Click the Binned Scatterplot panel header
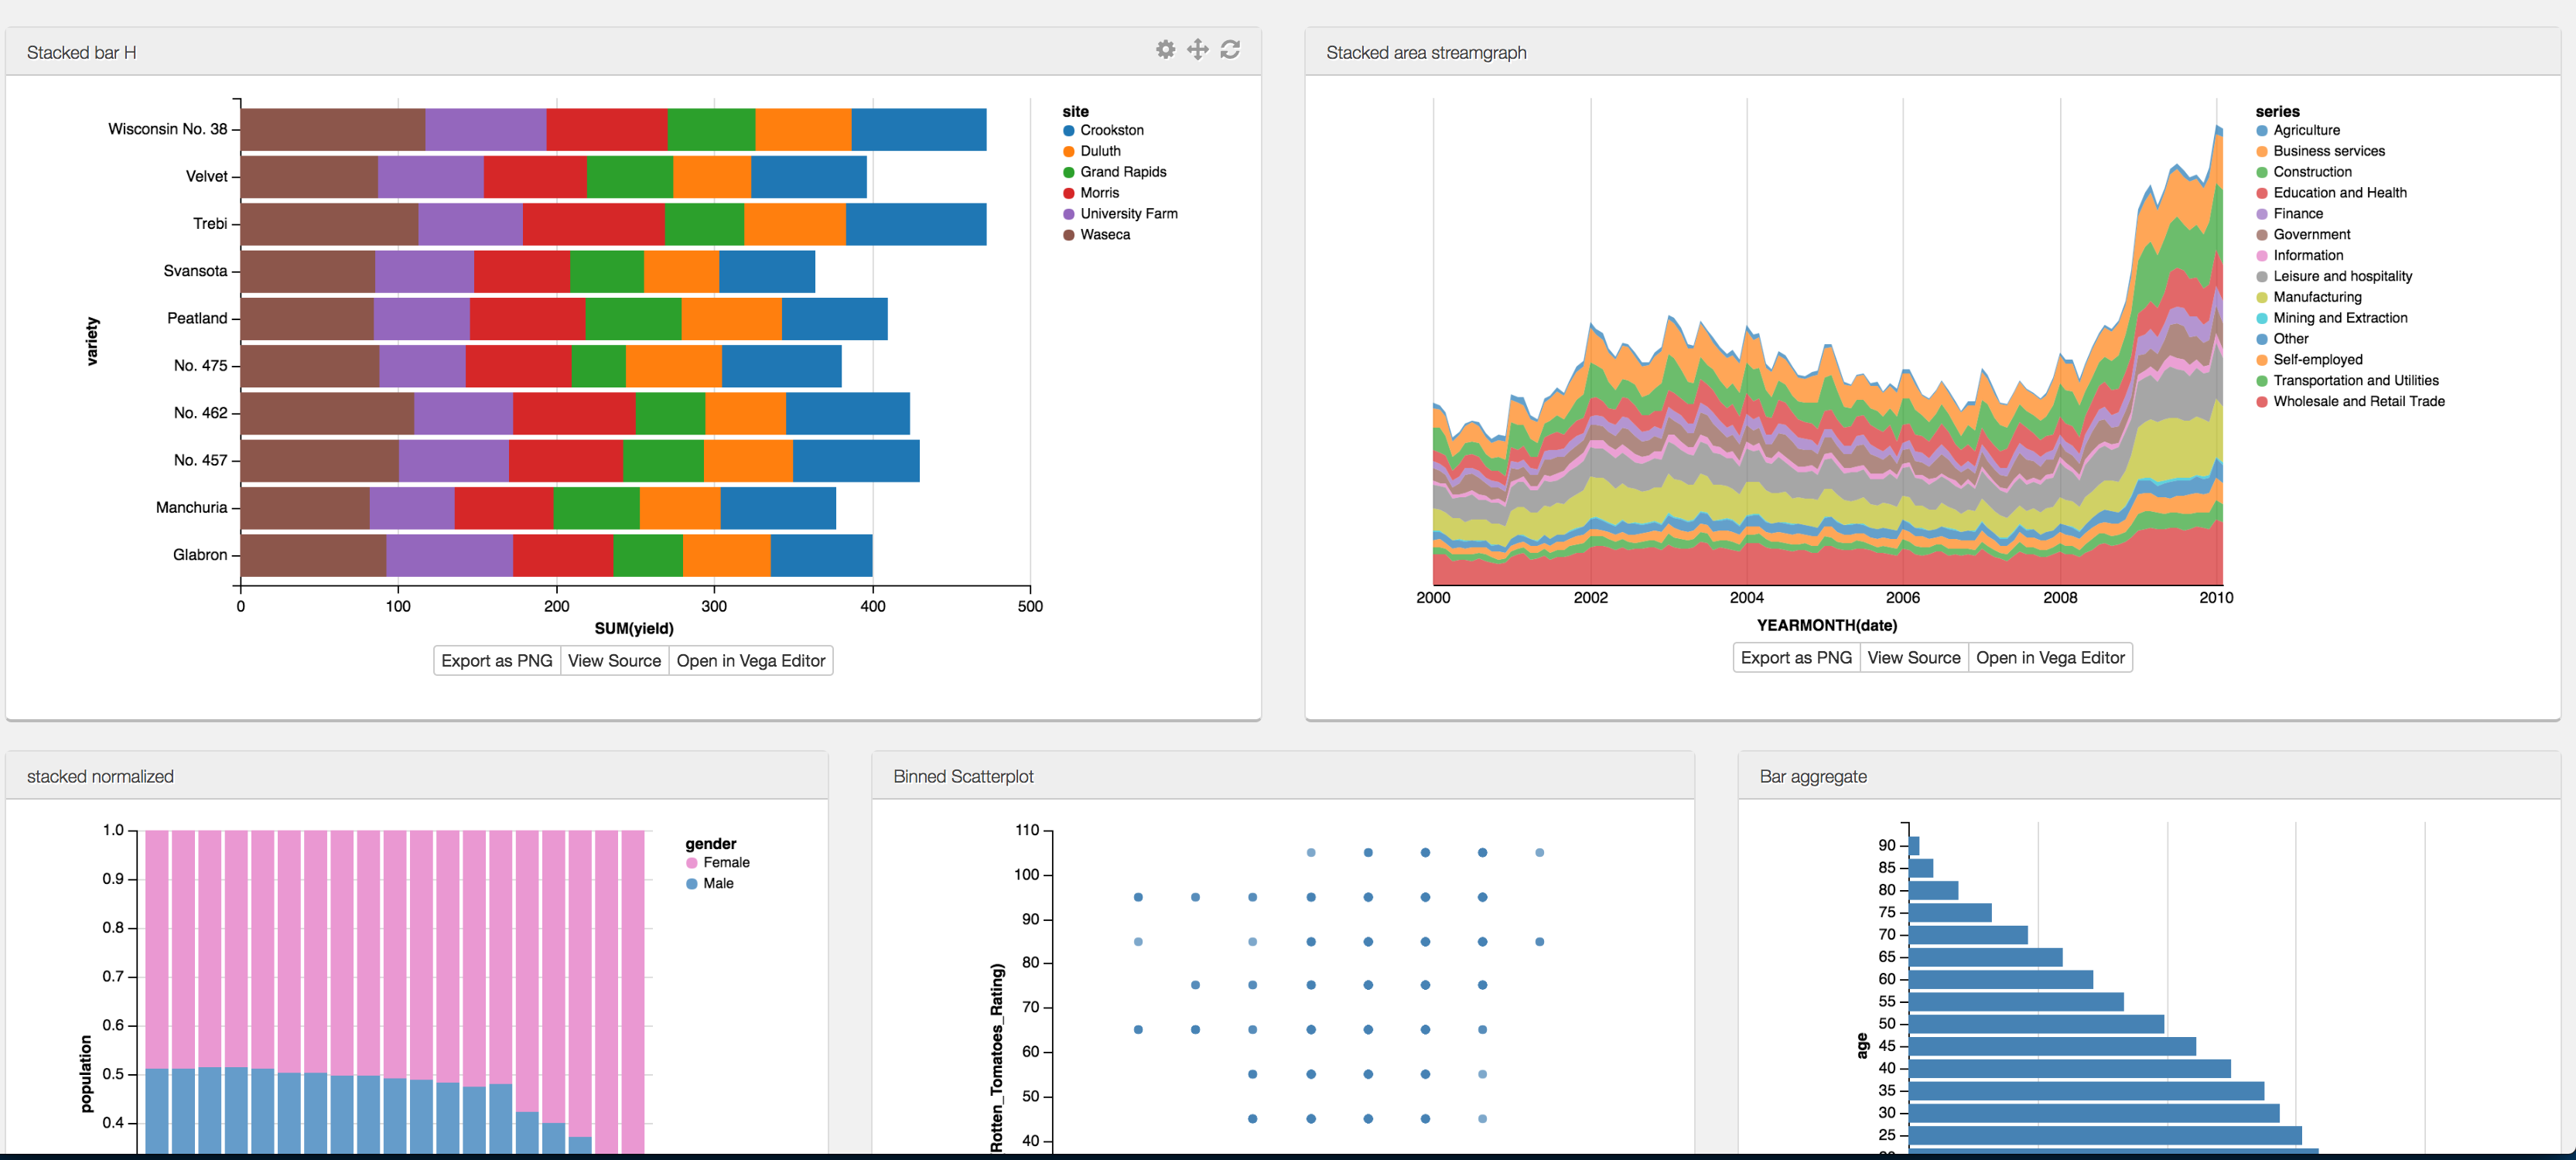 (962, 777)
